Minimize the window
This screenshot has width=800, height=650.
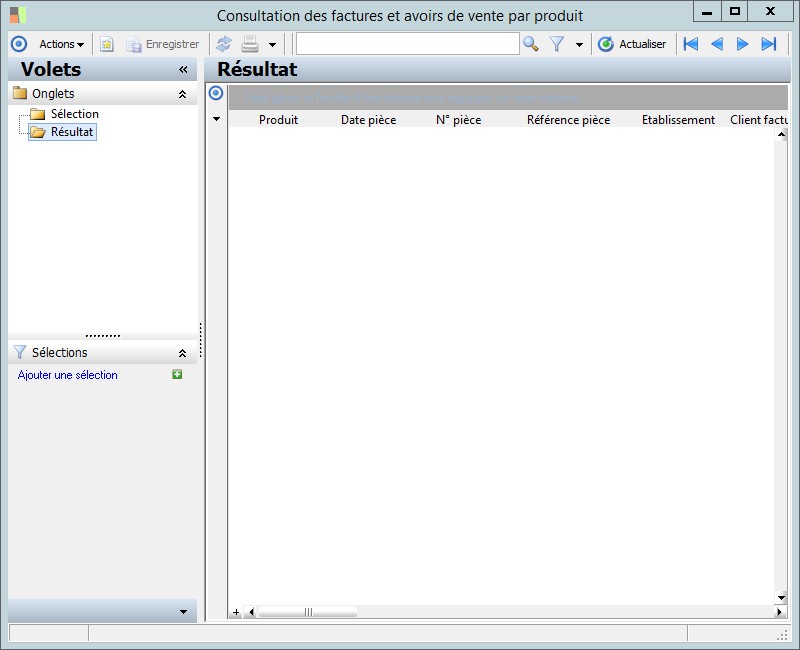coord(707,12)
